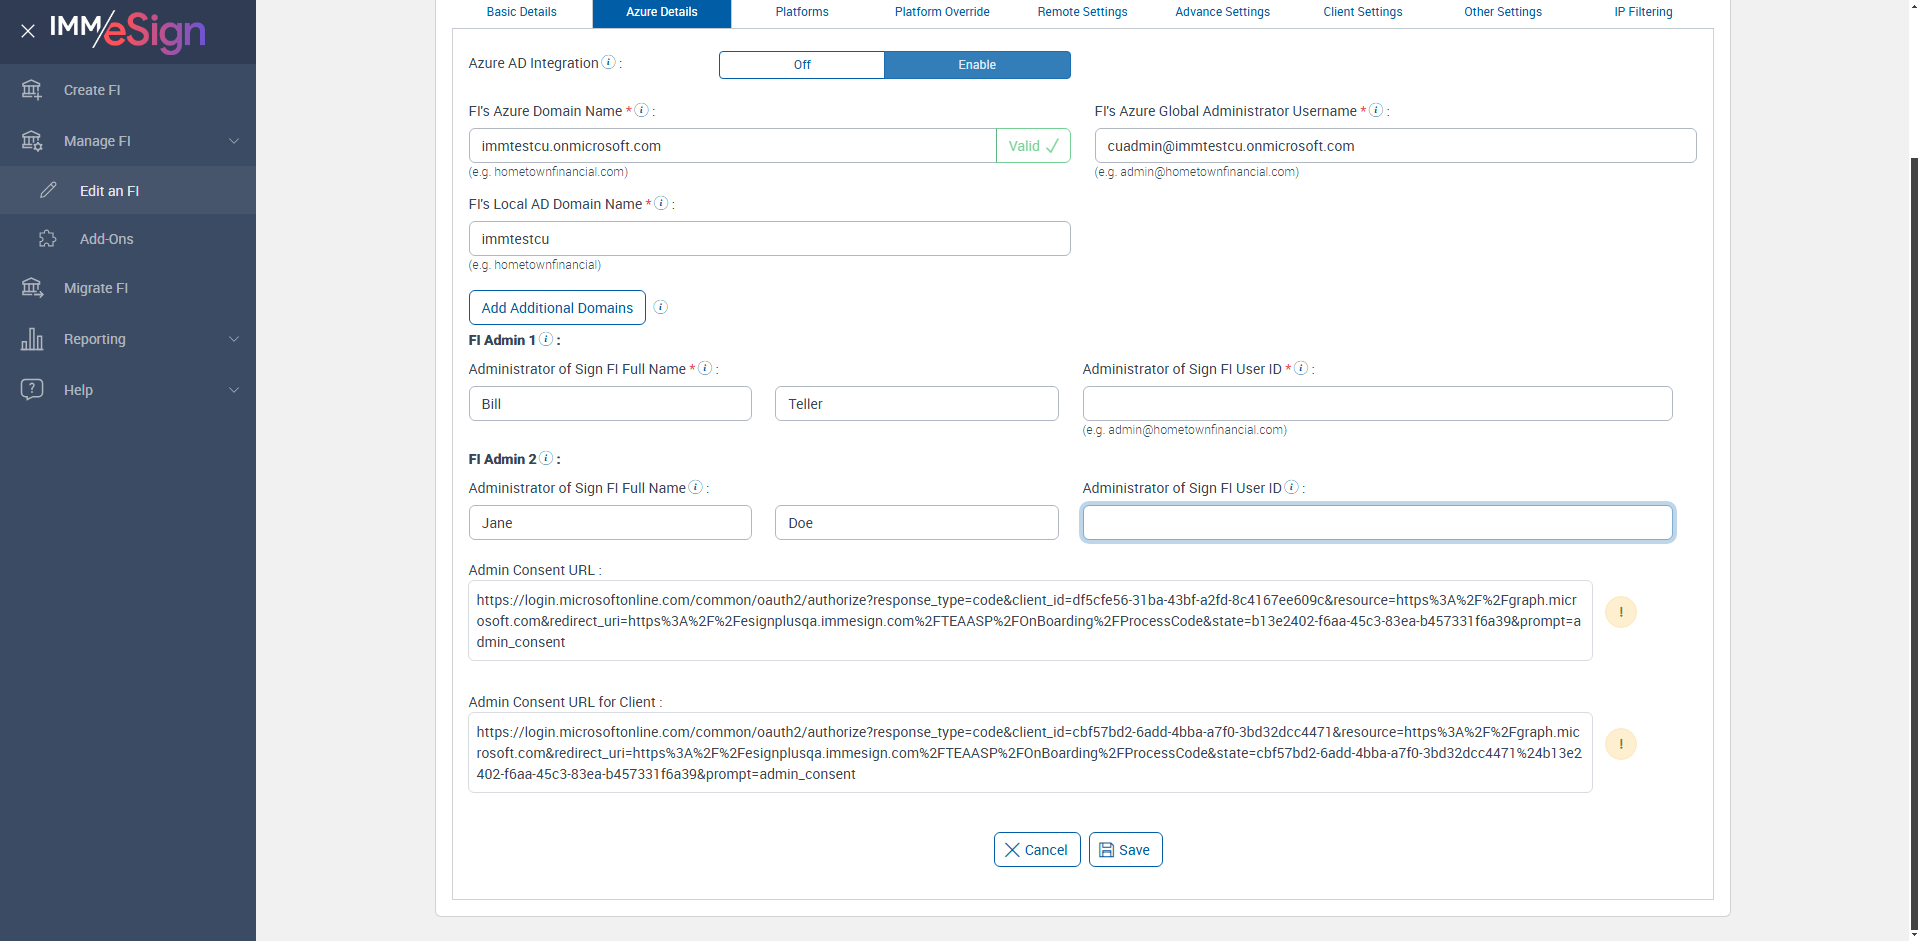The height and width of the screenshot is (941, 1920).
Task: Open Create FI in the sidebar
Action: (128, 90)
